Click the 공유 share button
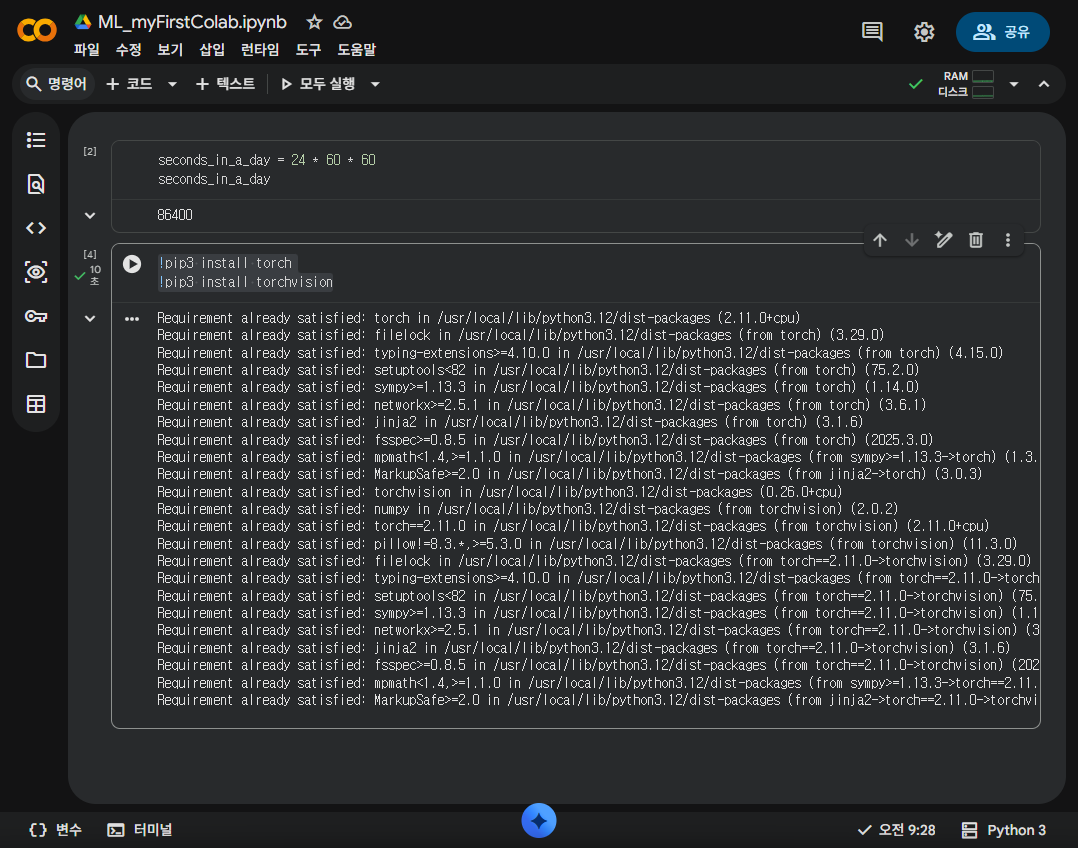The width and height of the screenshot is (1078, 848). tap(1002, 32)
